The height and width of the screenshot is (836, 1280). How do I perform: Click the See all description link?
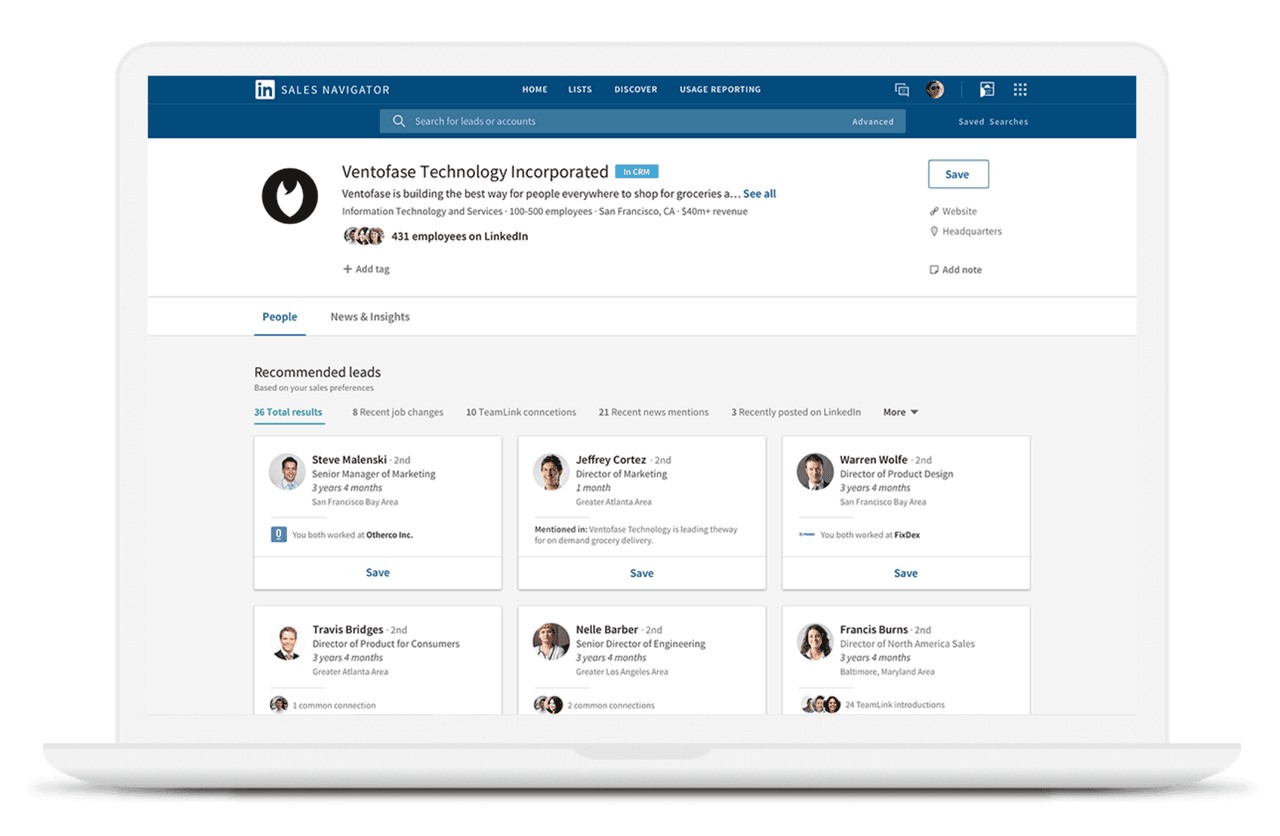(760, 194)
